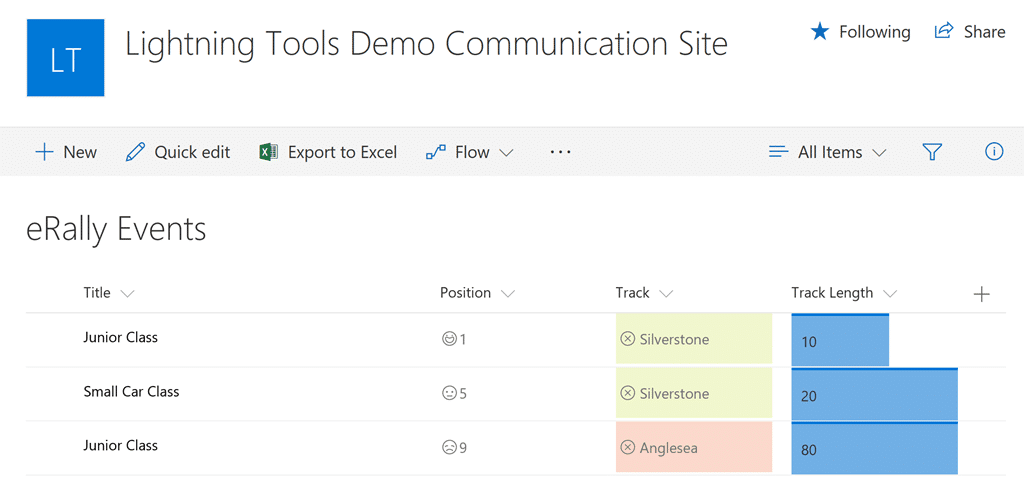Open the Title column header menu chevron
Screen dimensions: 1024x502
click(x=127, y=294)
